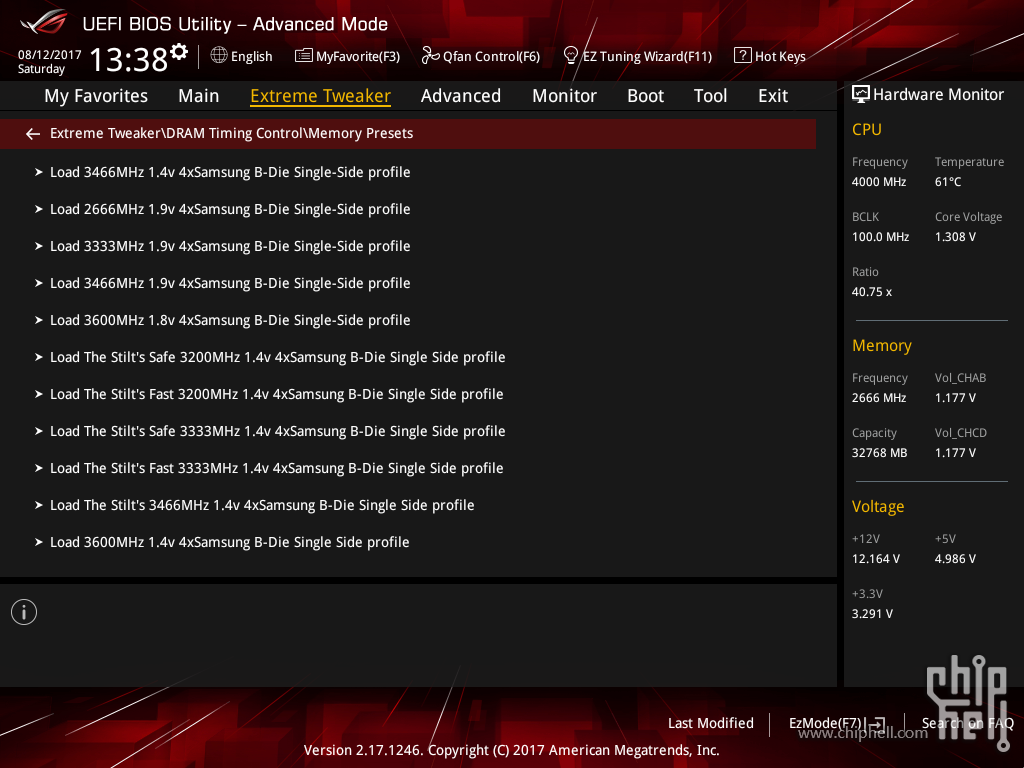
Task: Click the BCLK value 100.0 MHz
Action: (x=880, y=237)
